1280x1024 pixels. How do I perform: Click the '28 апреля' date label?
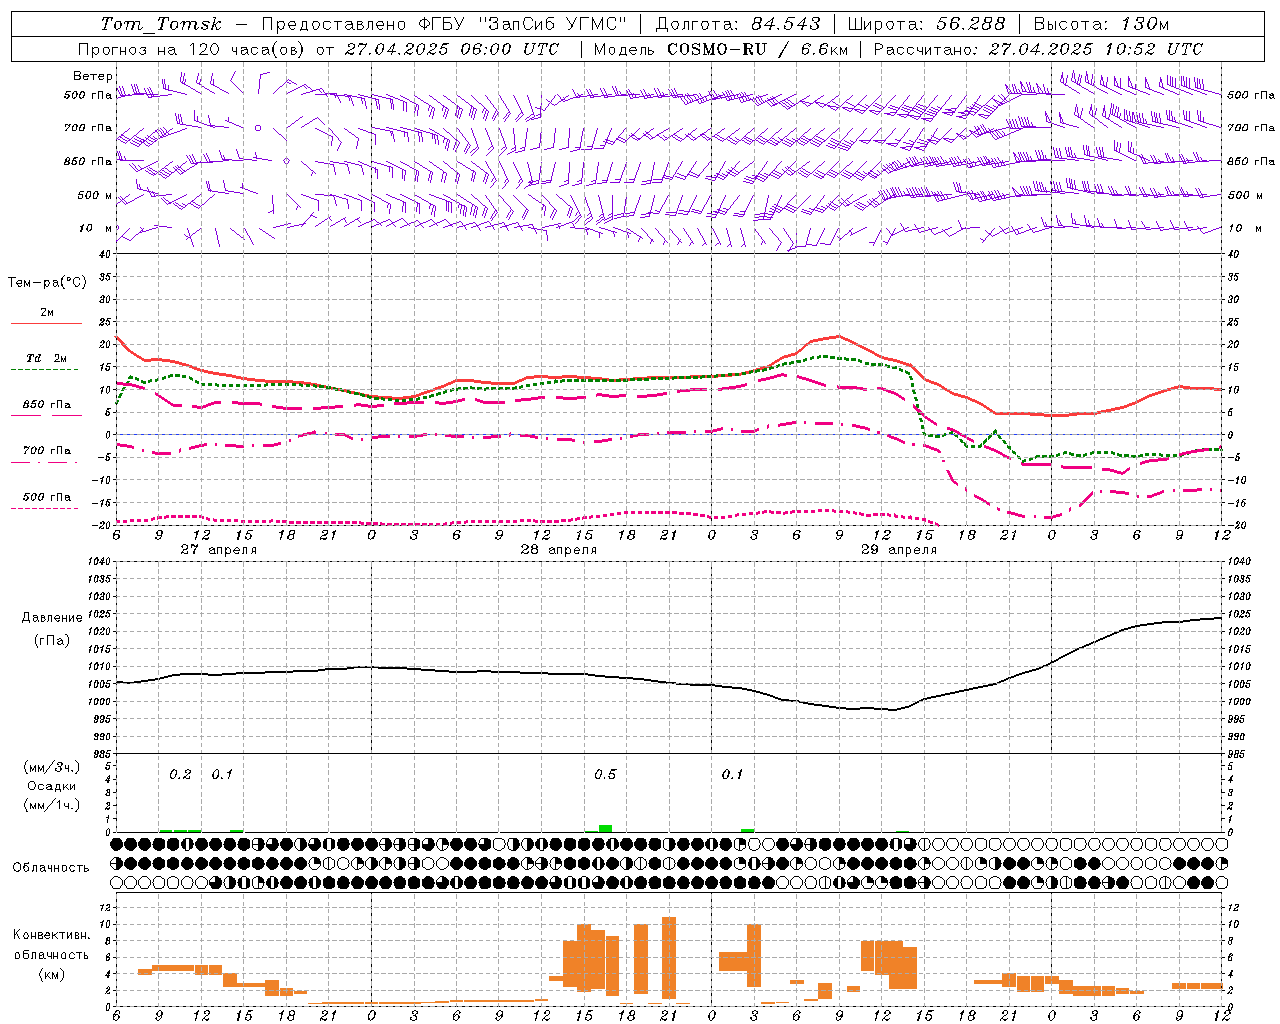coord(558,550)
